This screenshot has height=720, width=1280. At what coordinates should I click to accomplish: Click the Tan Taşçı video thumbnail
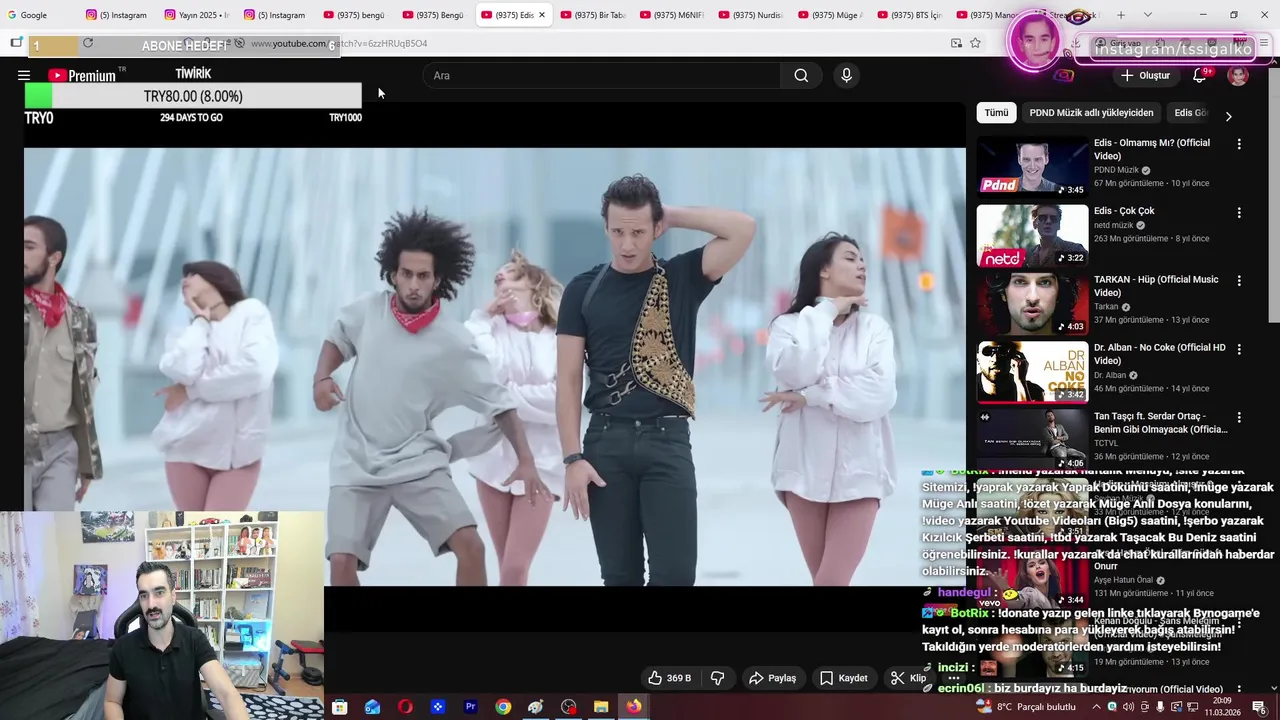click(1032, 439)
